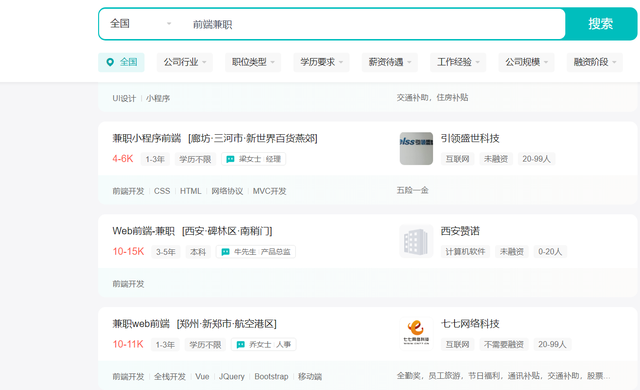This screenshot has width=640, height=390.
Task: Click the JQuery skill tag
Action: click(231, 377)
